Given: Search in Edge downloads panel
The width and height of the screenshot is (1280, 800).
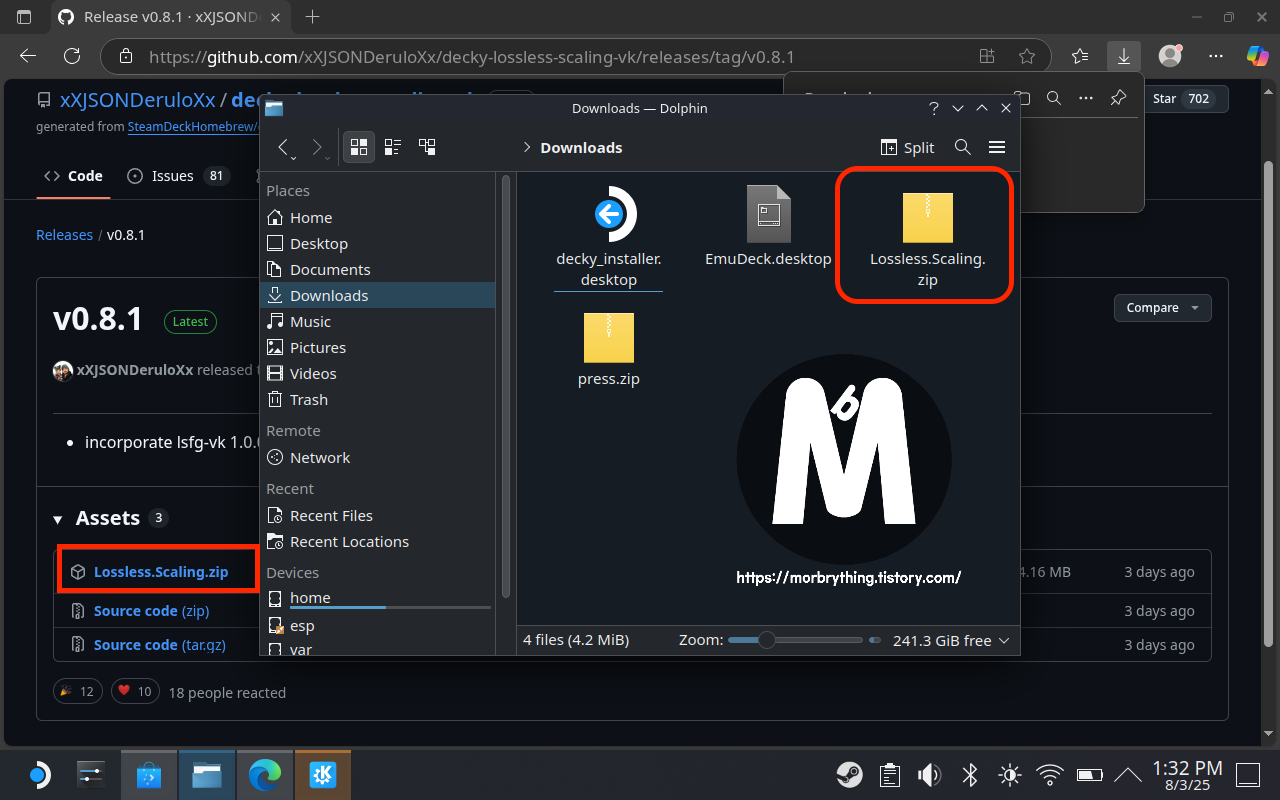Looking at the screenshot, I should [x=1053, y=98].
